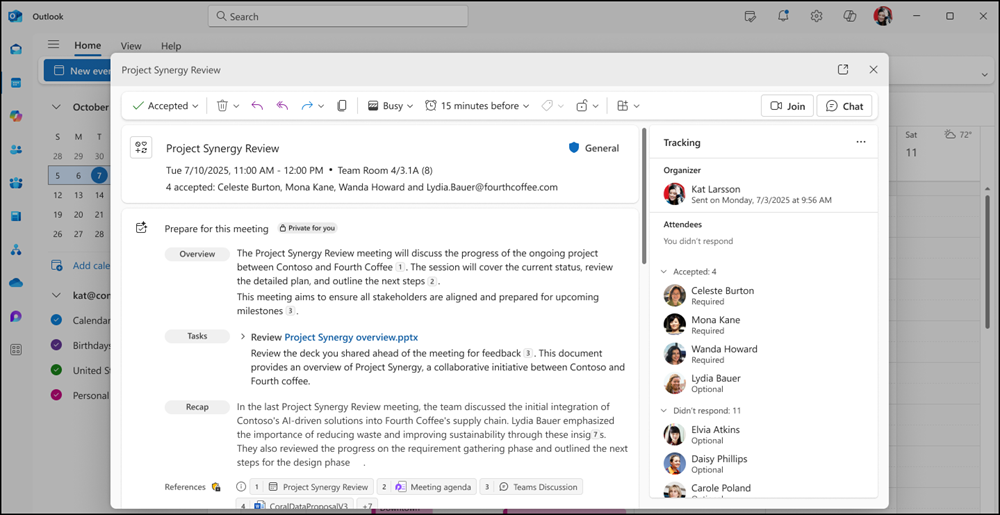Click Add calendar link in sidebar
The image size is (1000, 515).
(82, 266)
